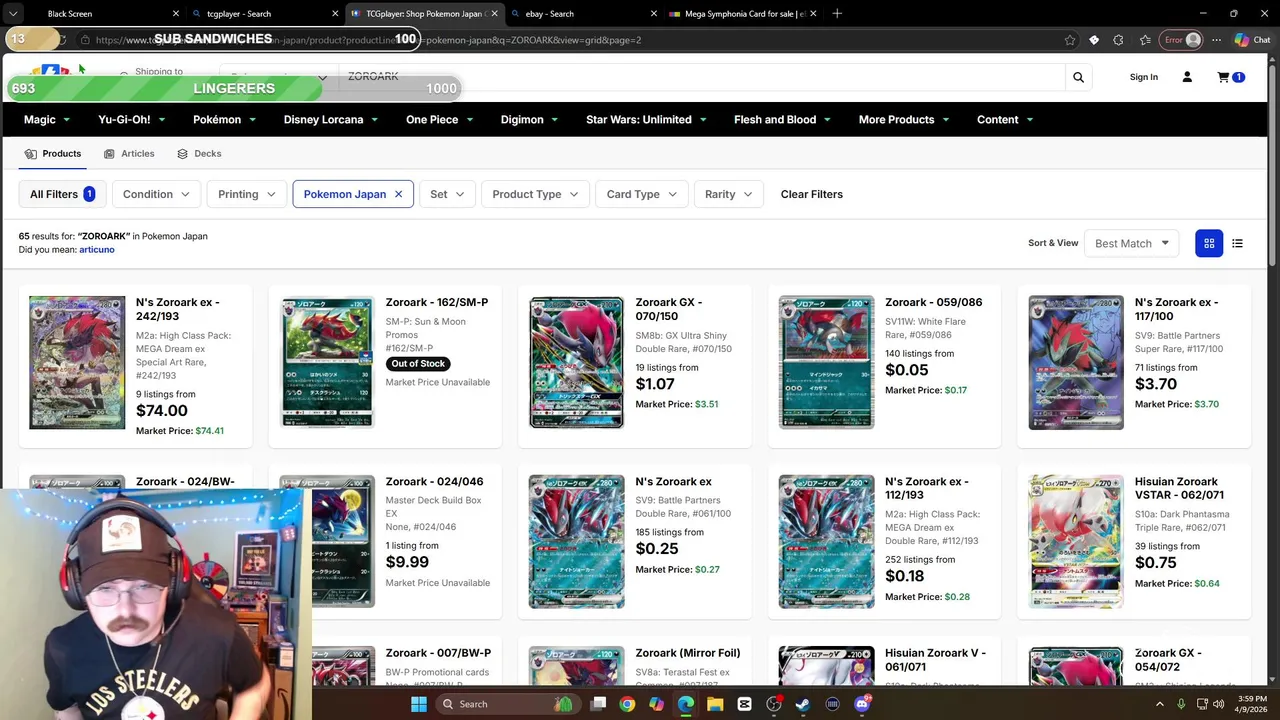Screen dimensions: 1280x720
Task: Expand the Magic navigation menu
Action: point(47,119)
